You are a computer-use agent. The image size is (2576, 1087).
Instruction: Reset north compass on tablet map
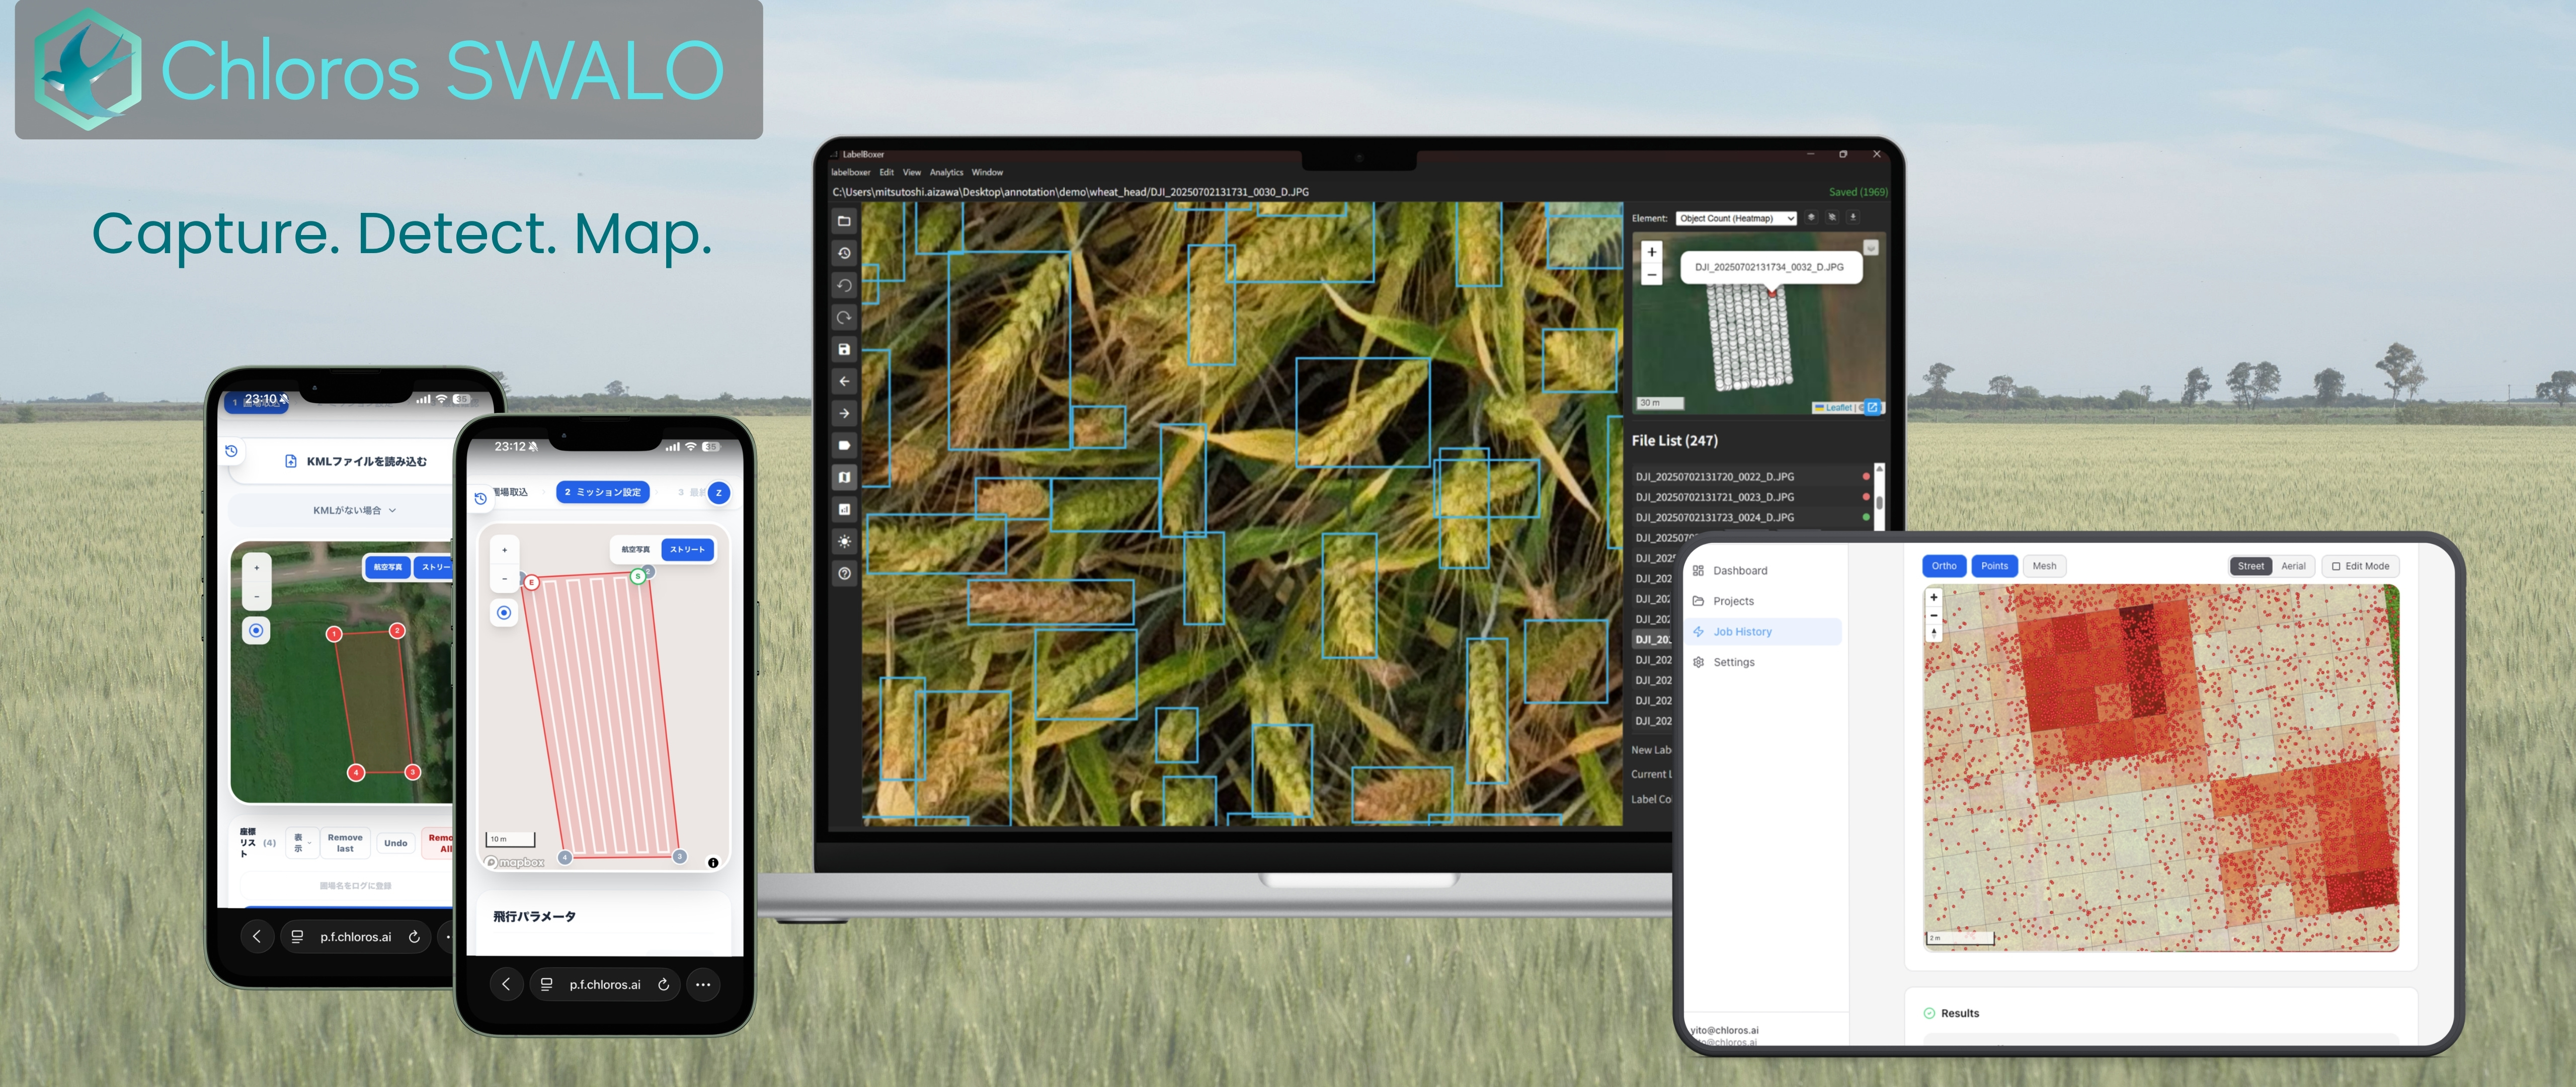[x=1934, y=633]
